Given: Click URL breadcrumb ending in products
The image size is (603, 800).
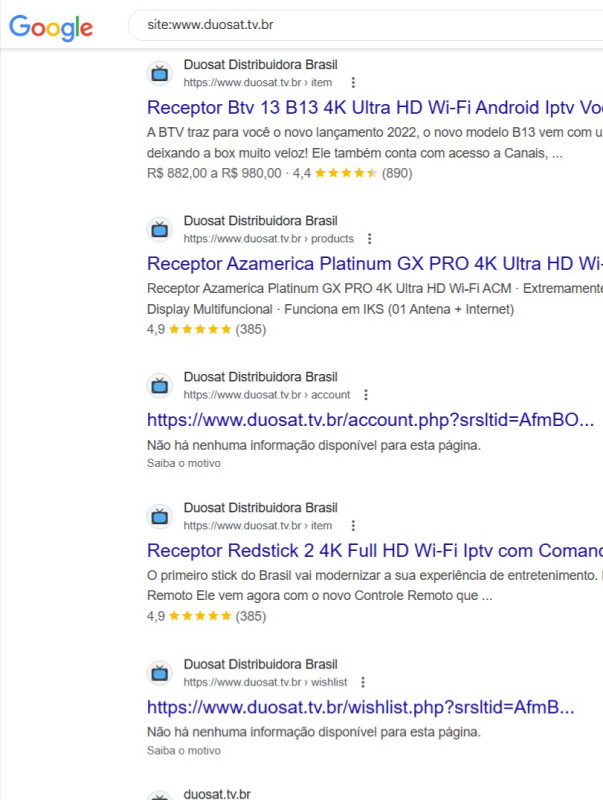Looking at the screenshot, I should 268,239.
